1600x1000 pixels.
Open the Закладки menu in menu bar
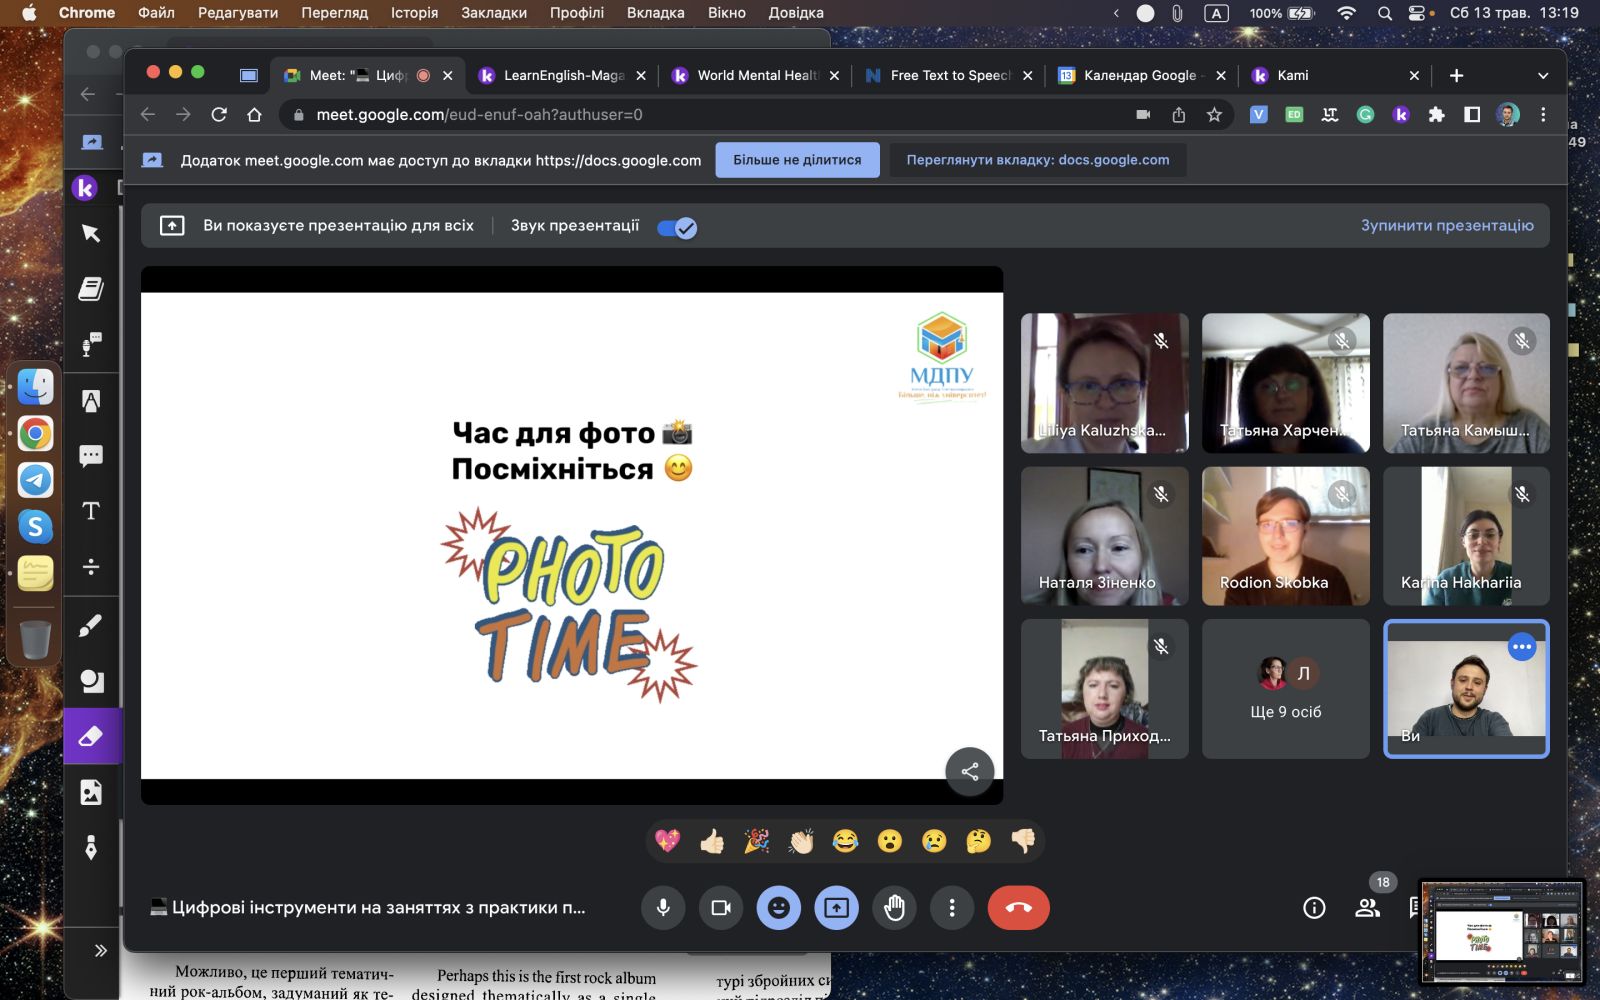pyautogui.click(x=493, y=13)
